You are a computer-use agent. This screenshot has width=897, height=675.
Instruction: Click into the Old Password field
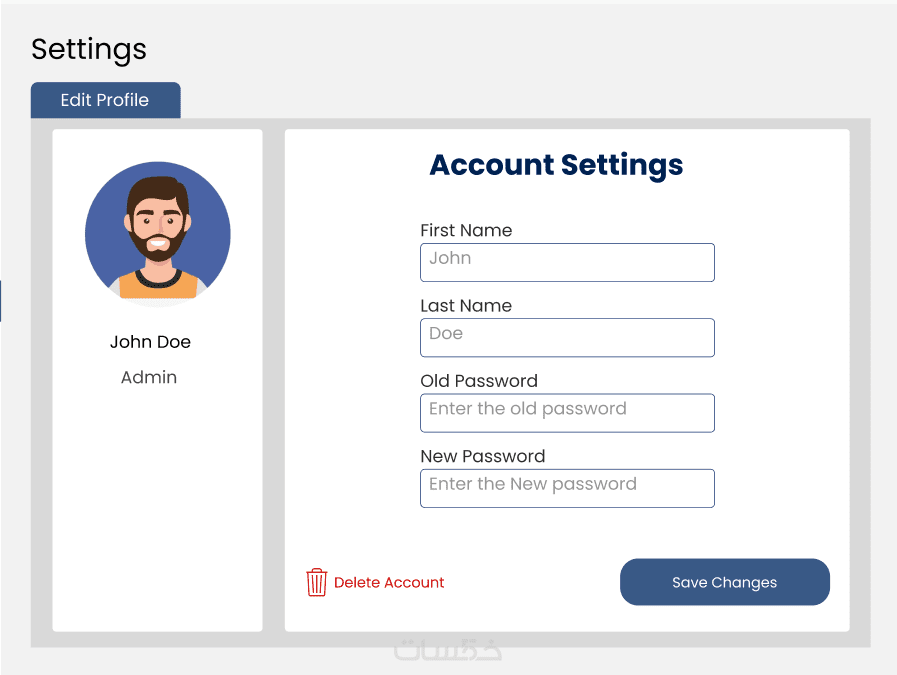[567, 413]
